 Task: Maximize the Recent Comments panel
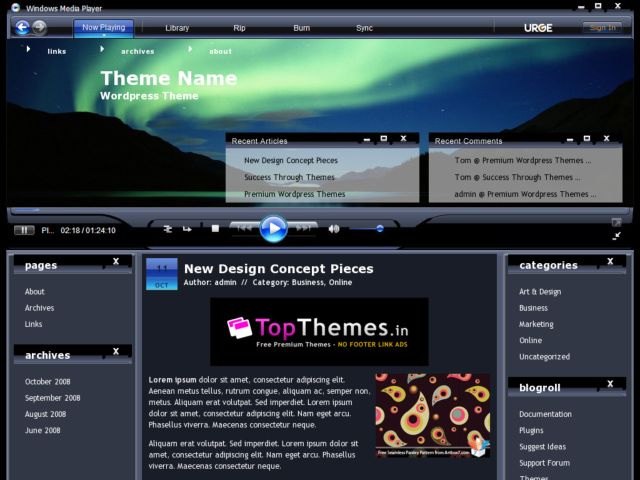coord(587,138)
